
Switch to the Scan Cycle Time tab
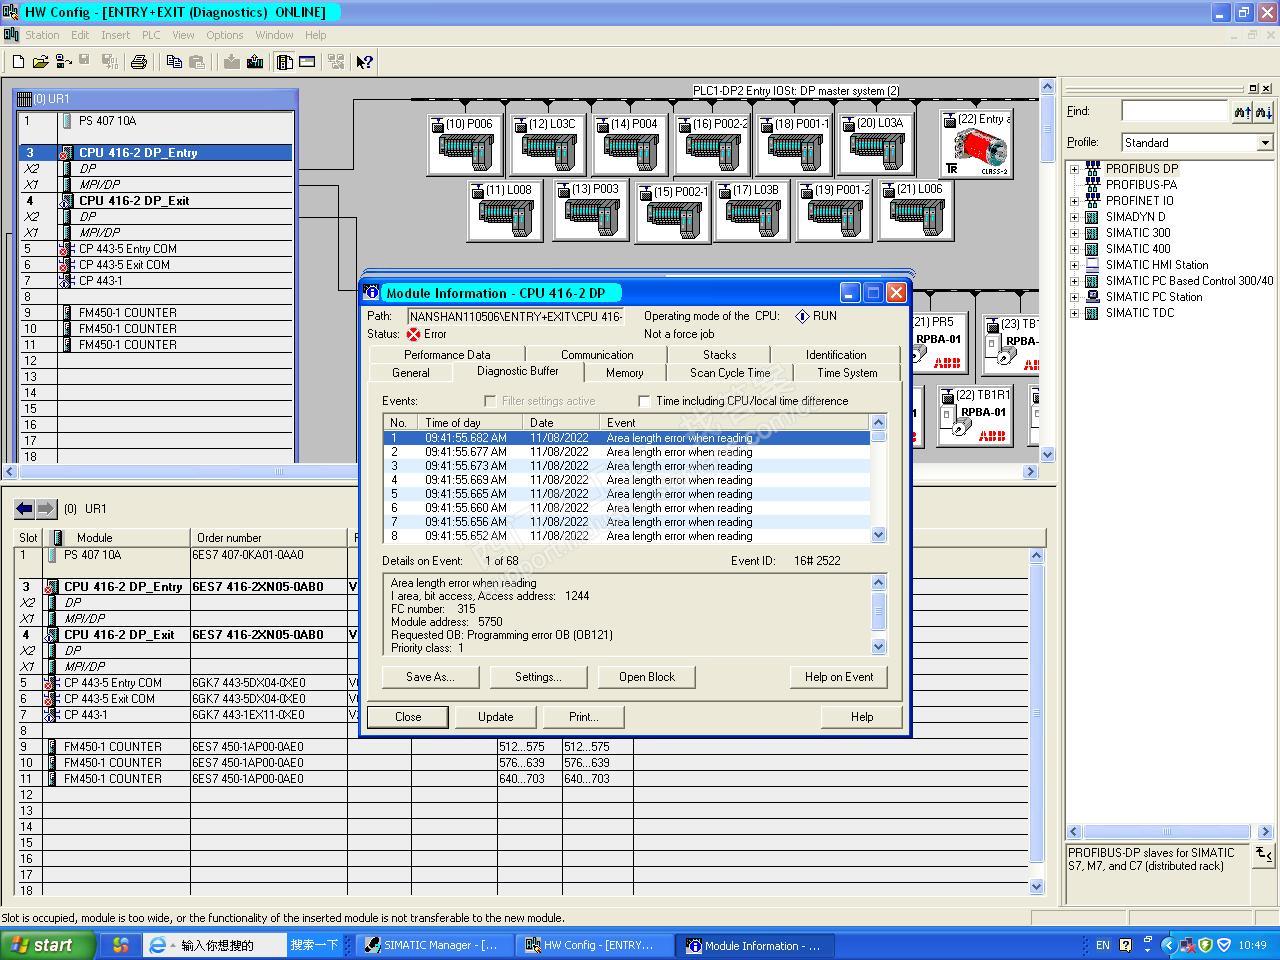point(729,373)
